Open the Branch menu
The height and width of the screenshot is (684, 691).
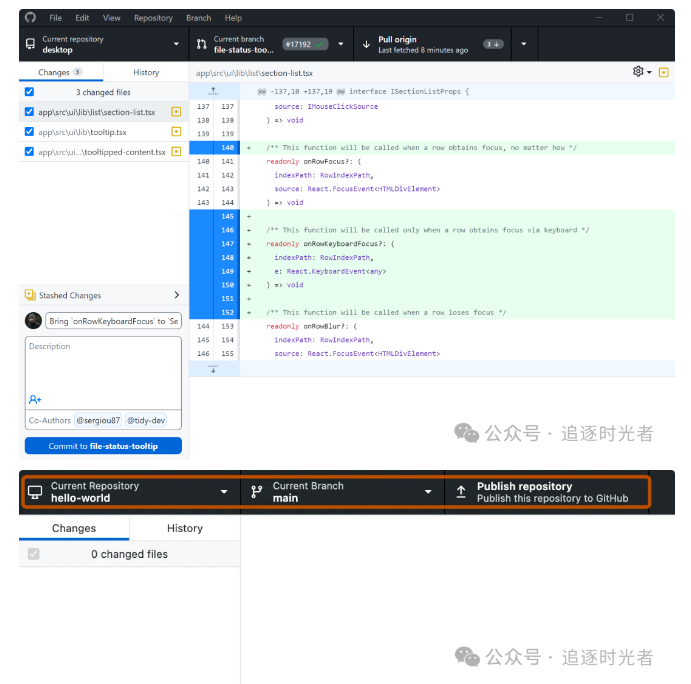pos(199,18)
